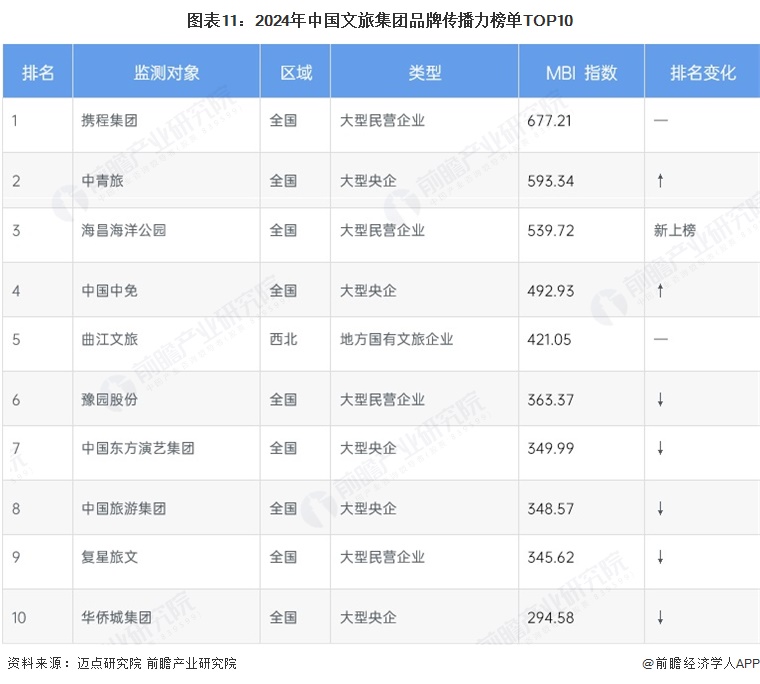Select MBI value 677.21
Screen dimensions: 760x684
tap(550, 120)
